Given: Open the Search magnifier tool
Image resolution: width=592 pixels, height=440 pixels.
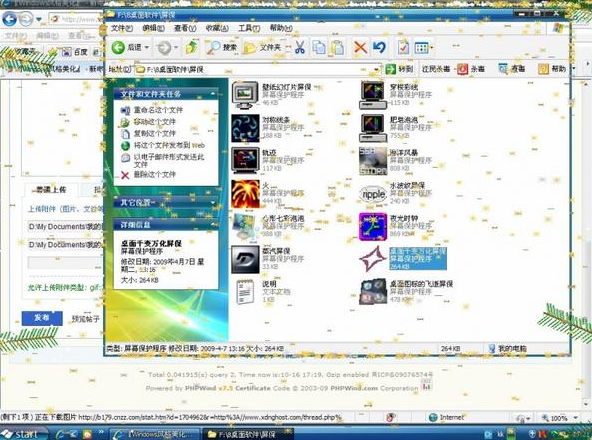Looking at the screenshot, I should click(222, 47).
